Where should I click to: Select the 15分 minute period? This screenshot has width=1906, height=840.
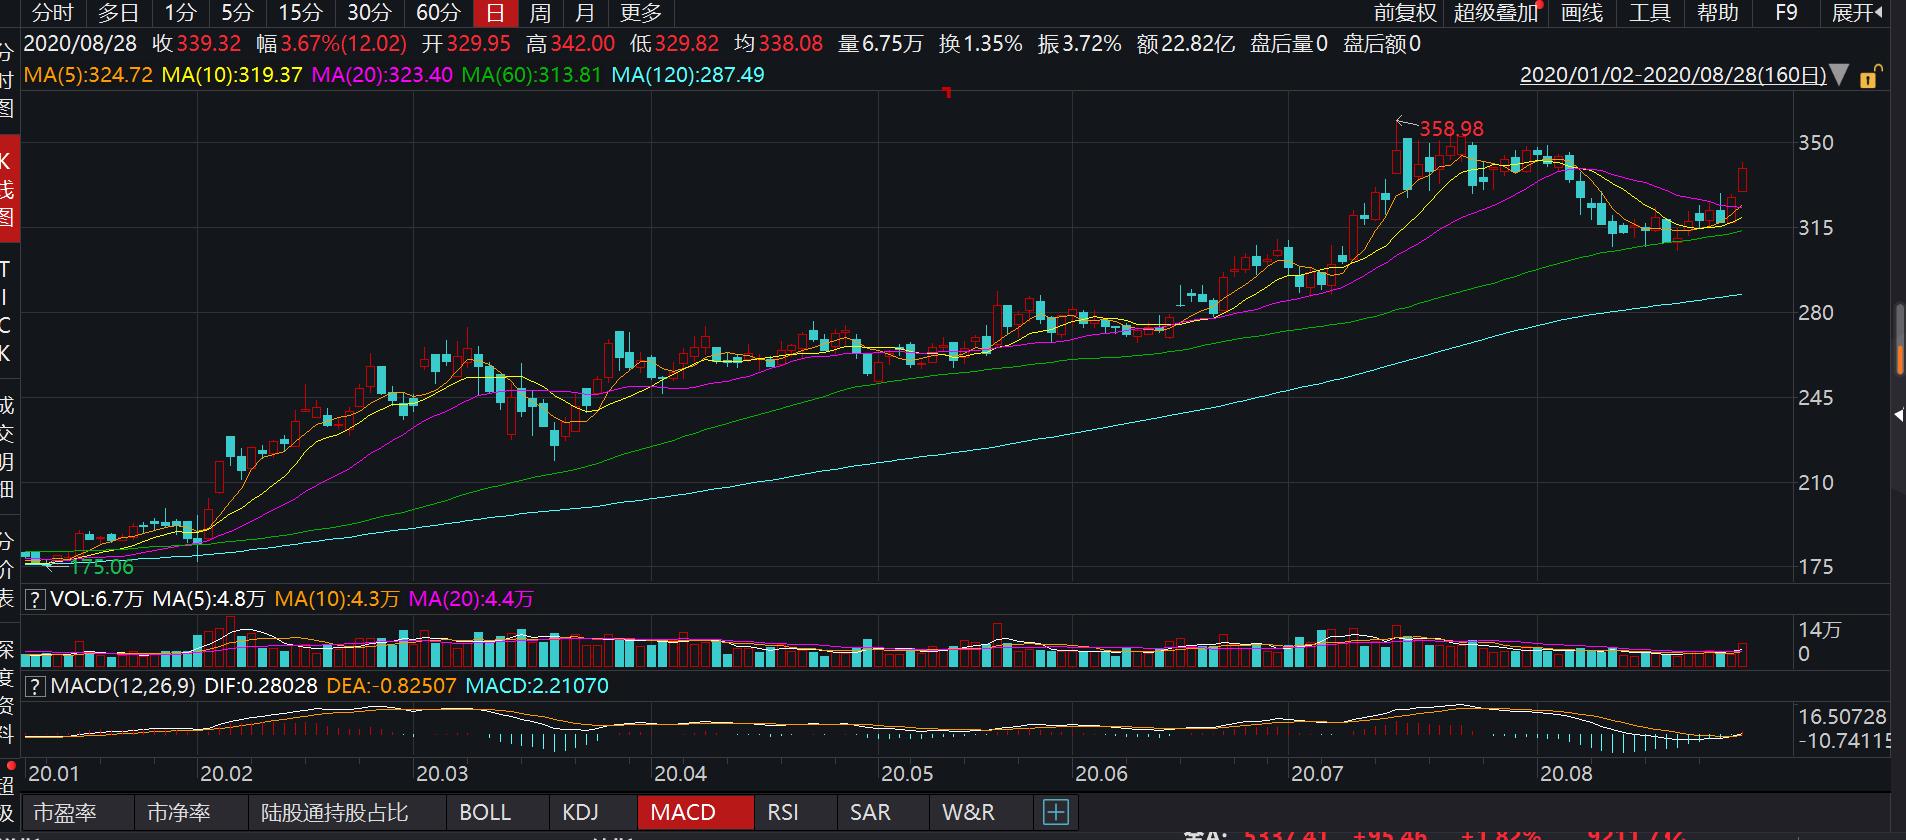300,13
